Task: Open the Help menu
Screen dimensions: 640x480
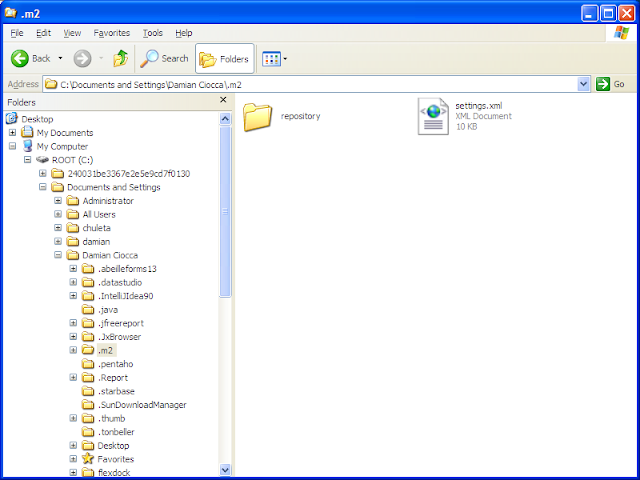Action: pos(184,33)
